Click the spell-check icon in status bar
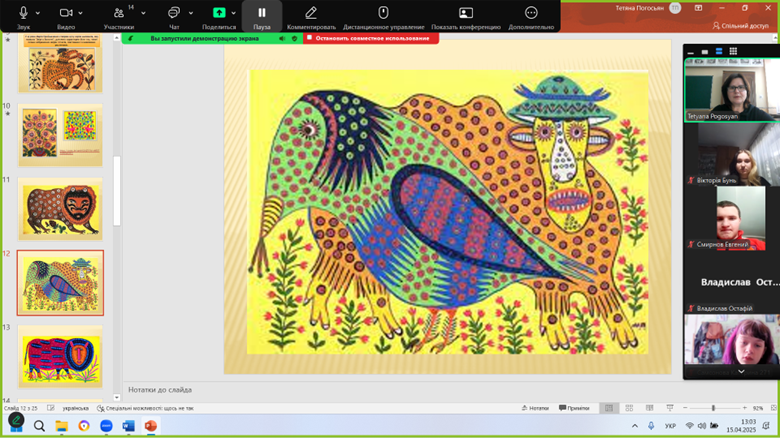Screen dimensions: 780x438 pos(51,408)
